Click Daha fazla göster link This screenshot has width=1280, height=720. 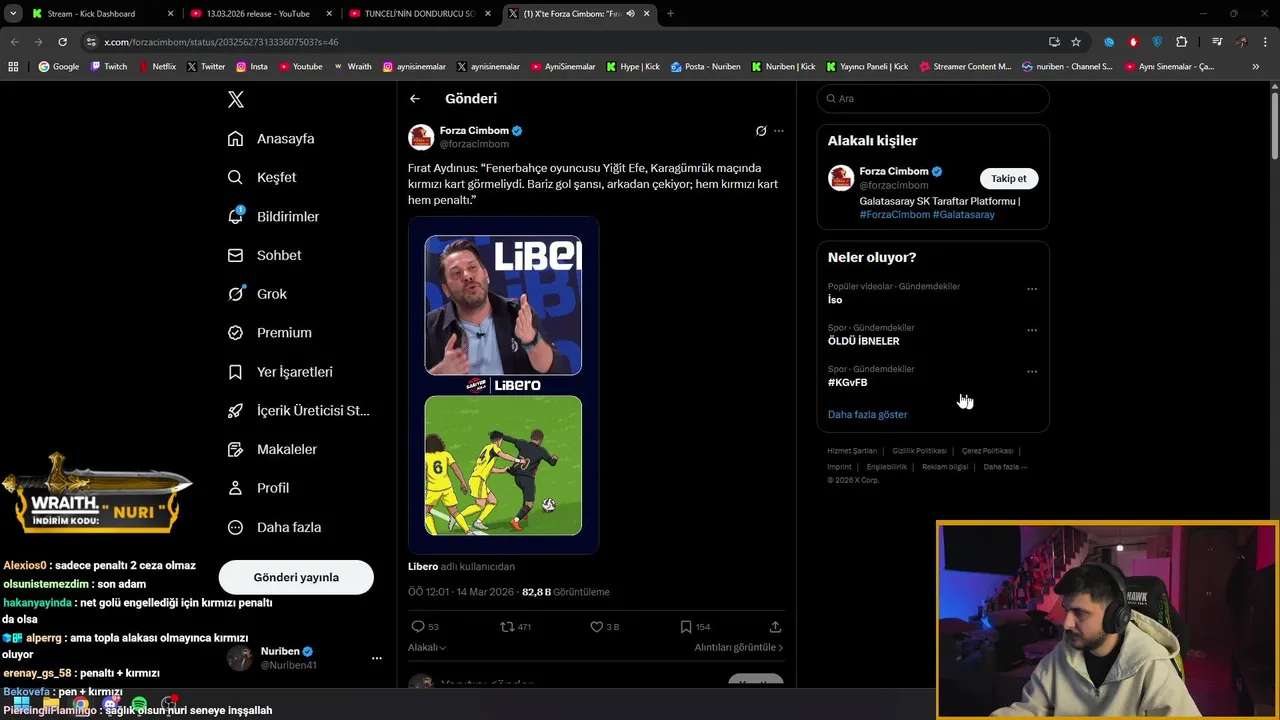[x=867, y=414]
